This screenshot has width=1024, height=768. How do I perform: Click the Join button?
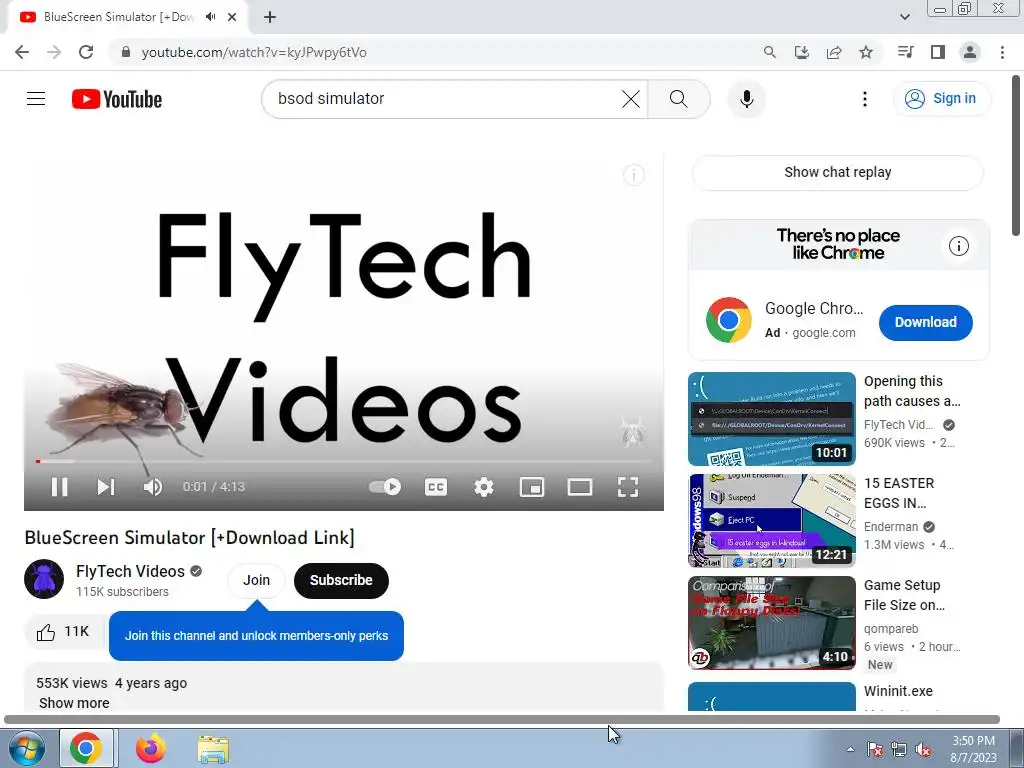(256, 580)
